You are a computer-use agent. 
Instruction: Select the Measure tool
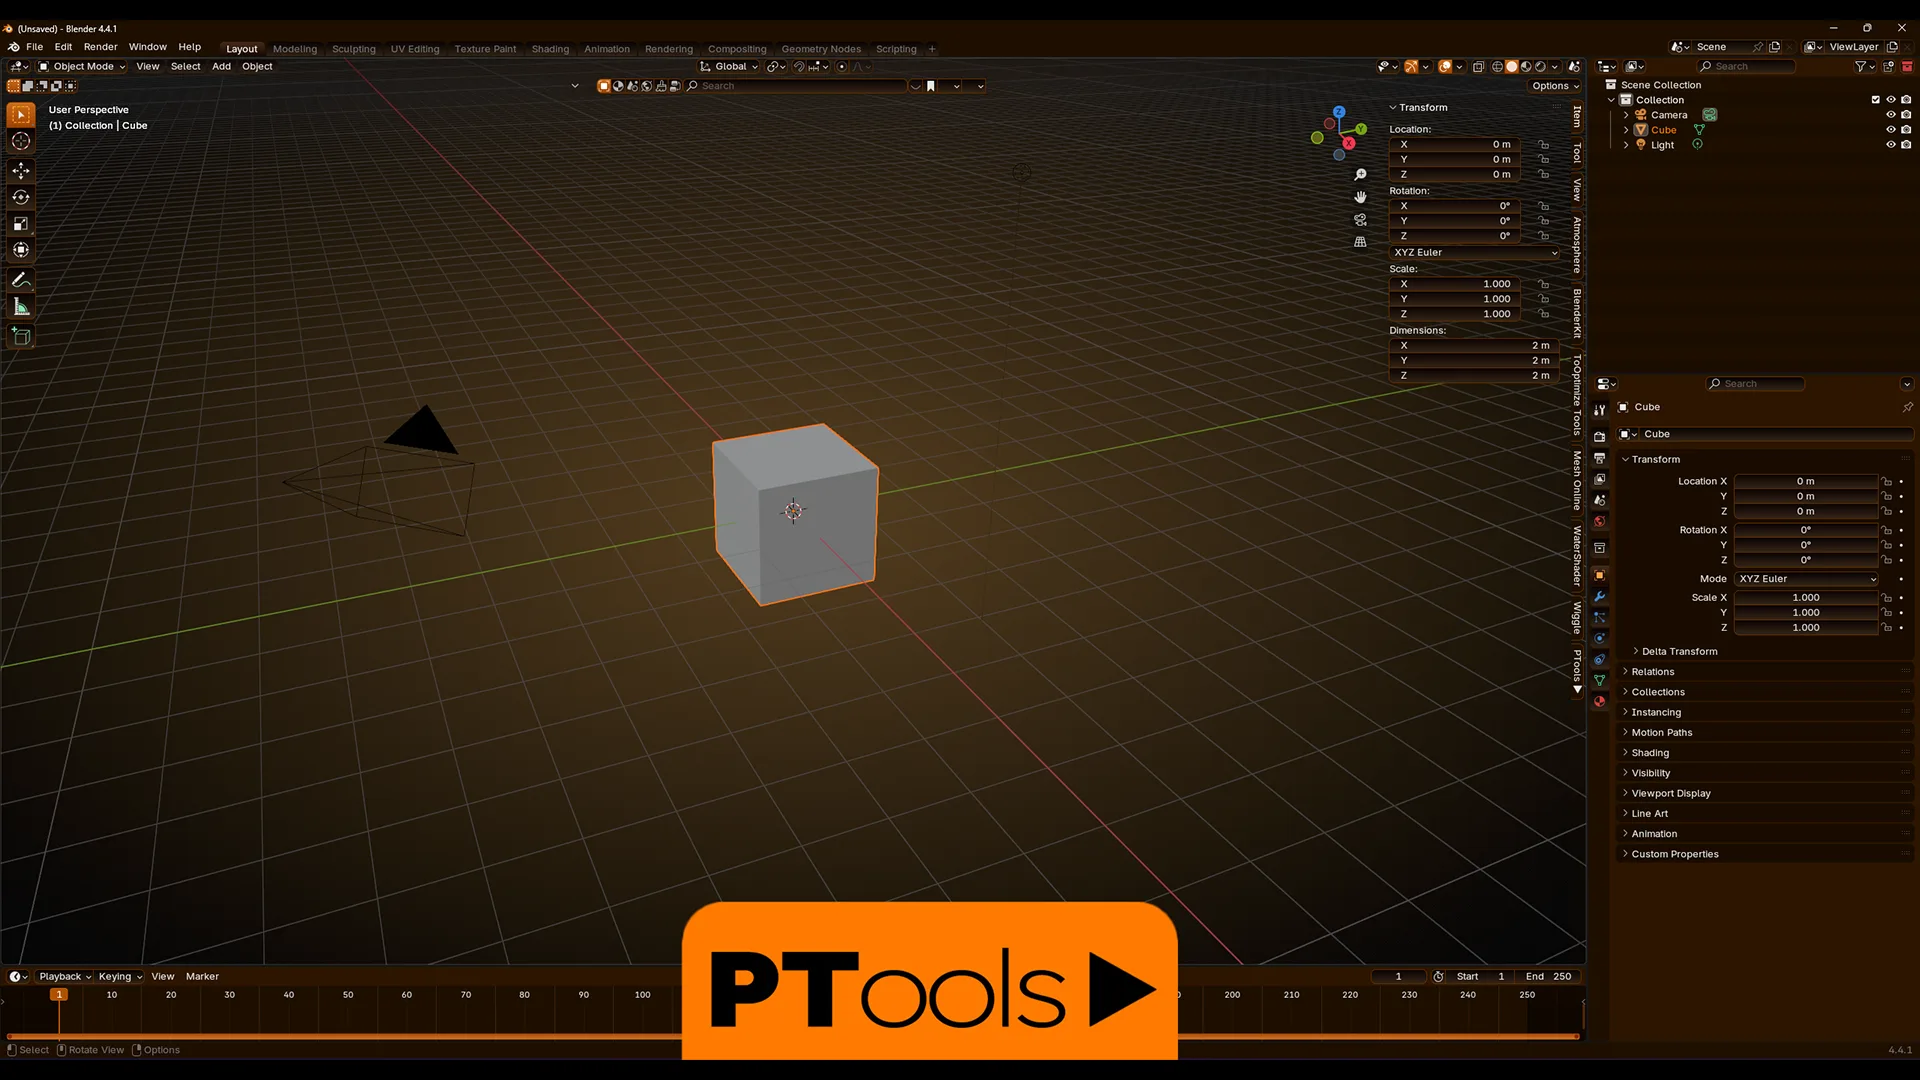[x=21, y=307]
